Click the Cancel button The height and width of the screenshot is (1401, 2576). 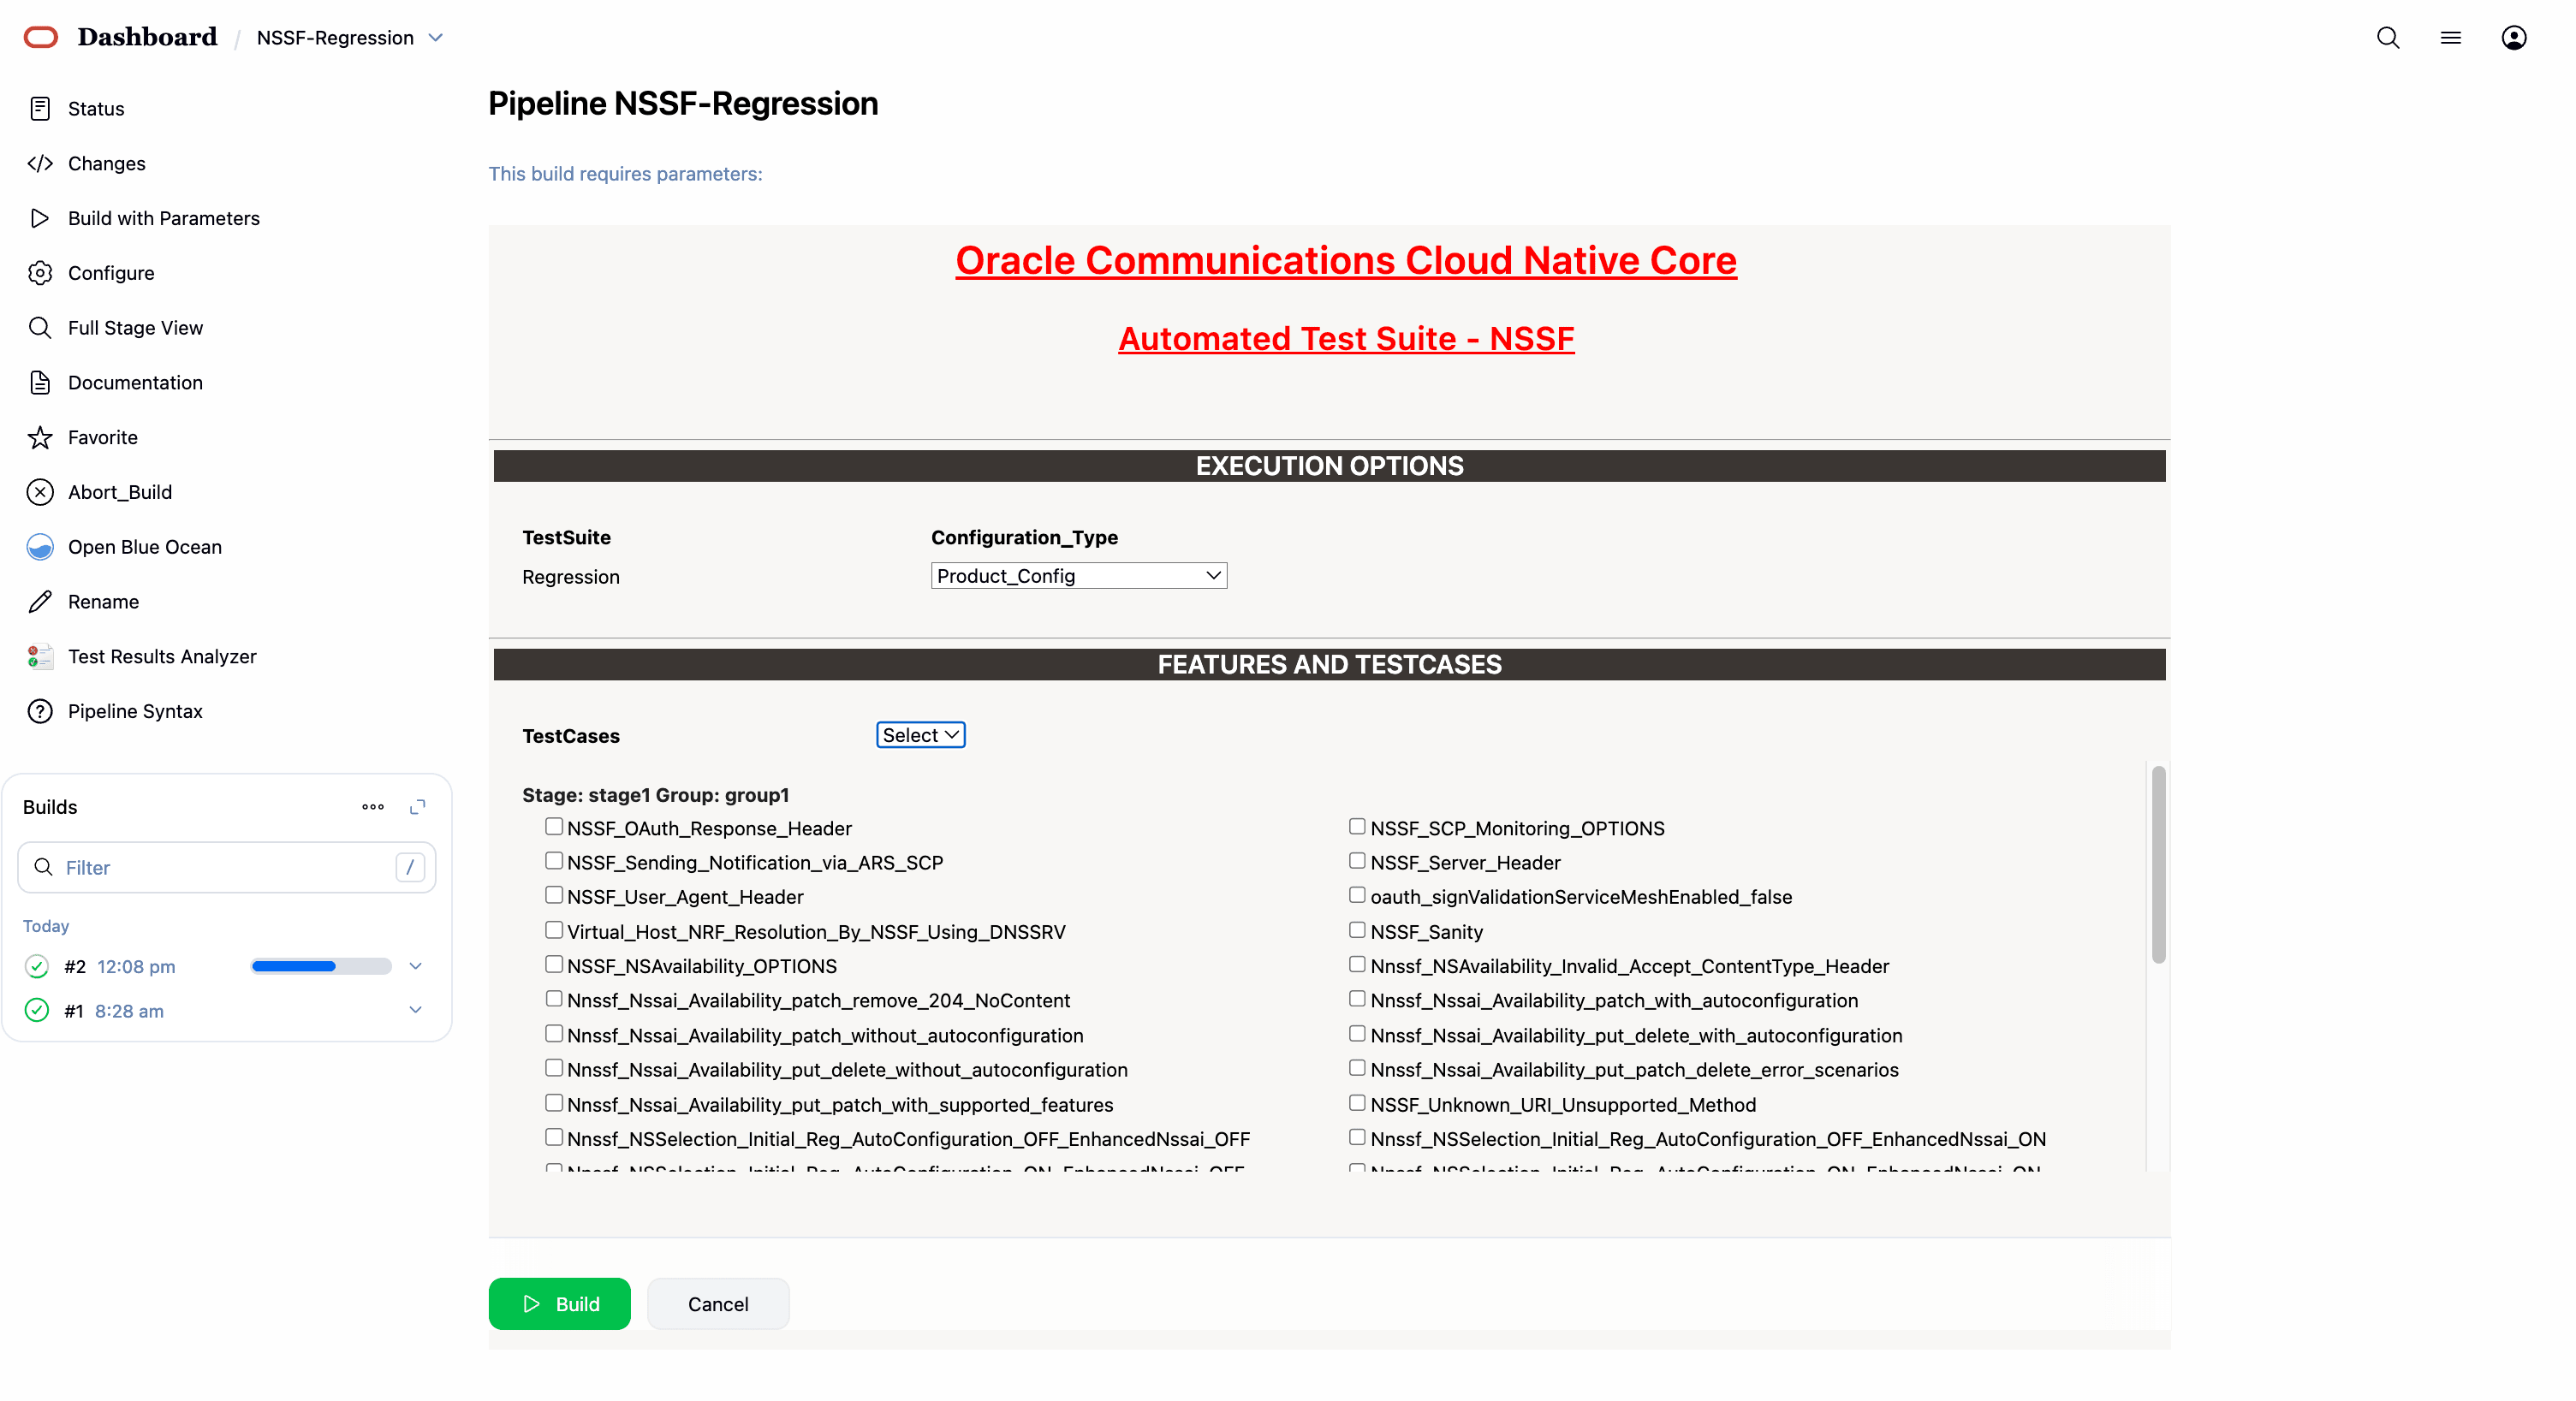(718, 1304)
